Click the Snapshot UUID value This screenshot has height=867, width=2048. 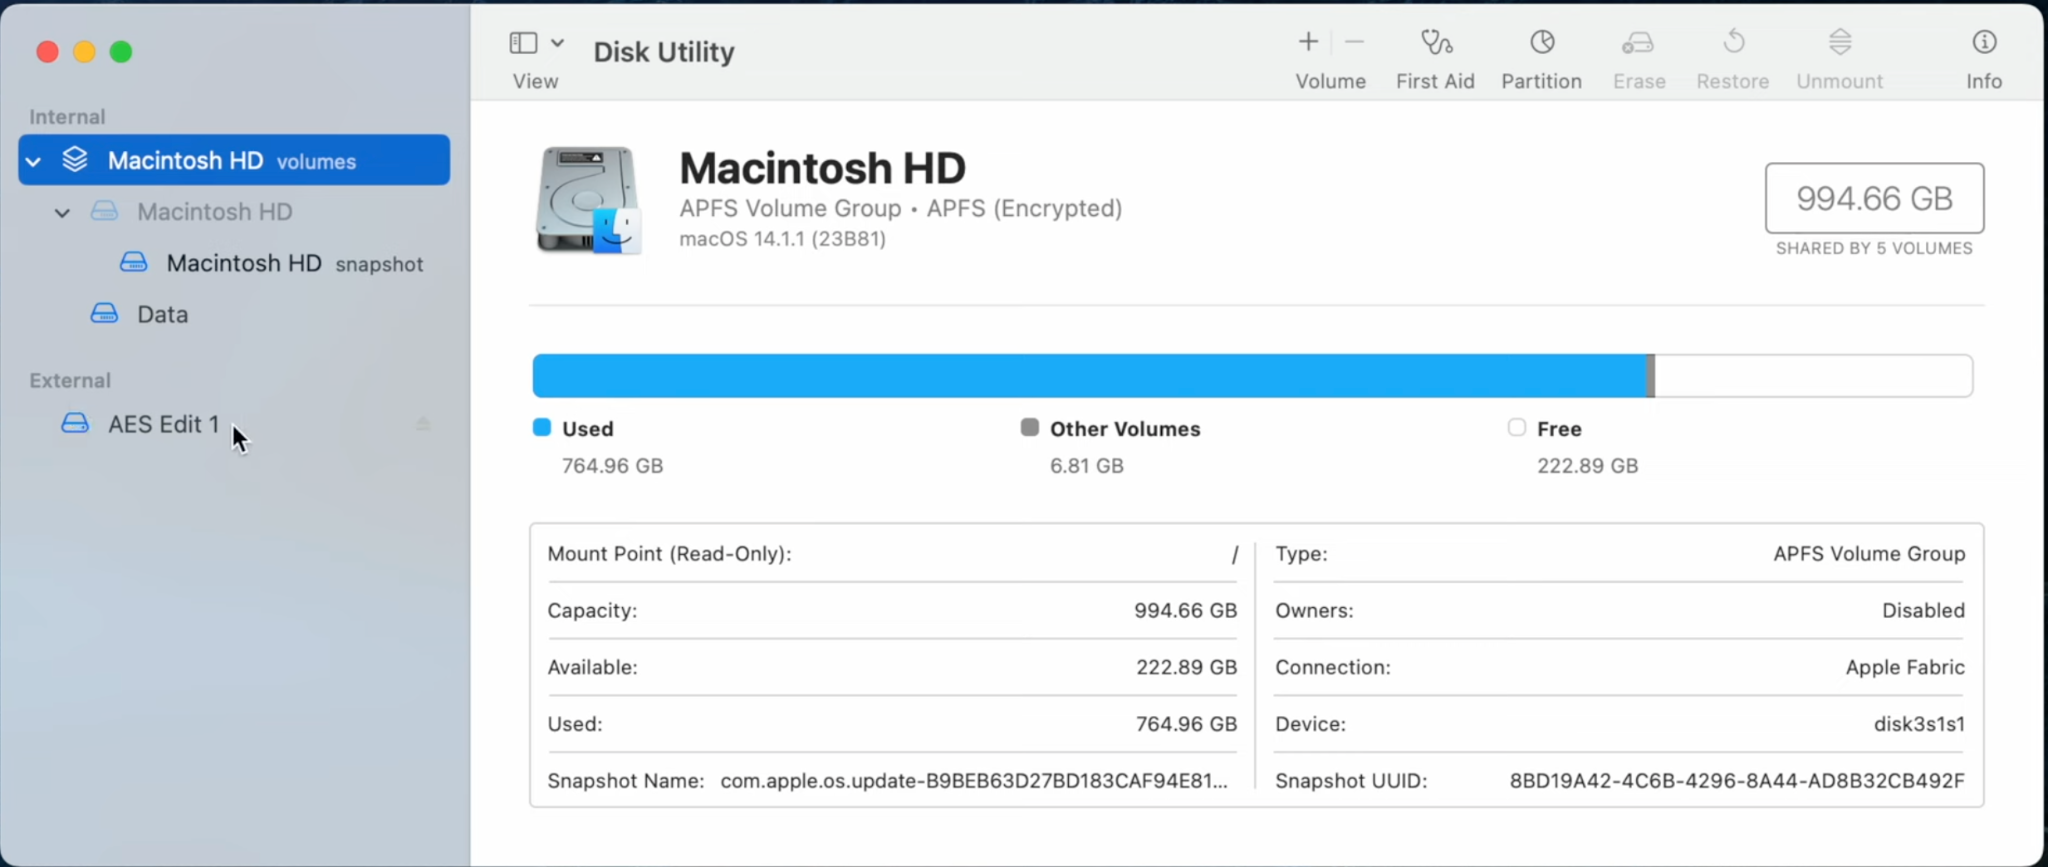tap(1737, 781)
